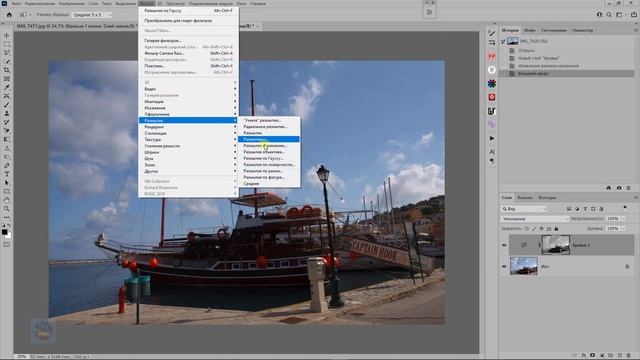Toggle lock image pixels brush icon
The width and height of the screenshot is (640, 360).
click(x=534, y=229)
